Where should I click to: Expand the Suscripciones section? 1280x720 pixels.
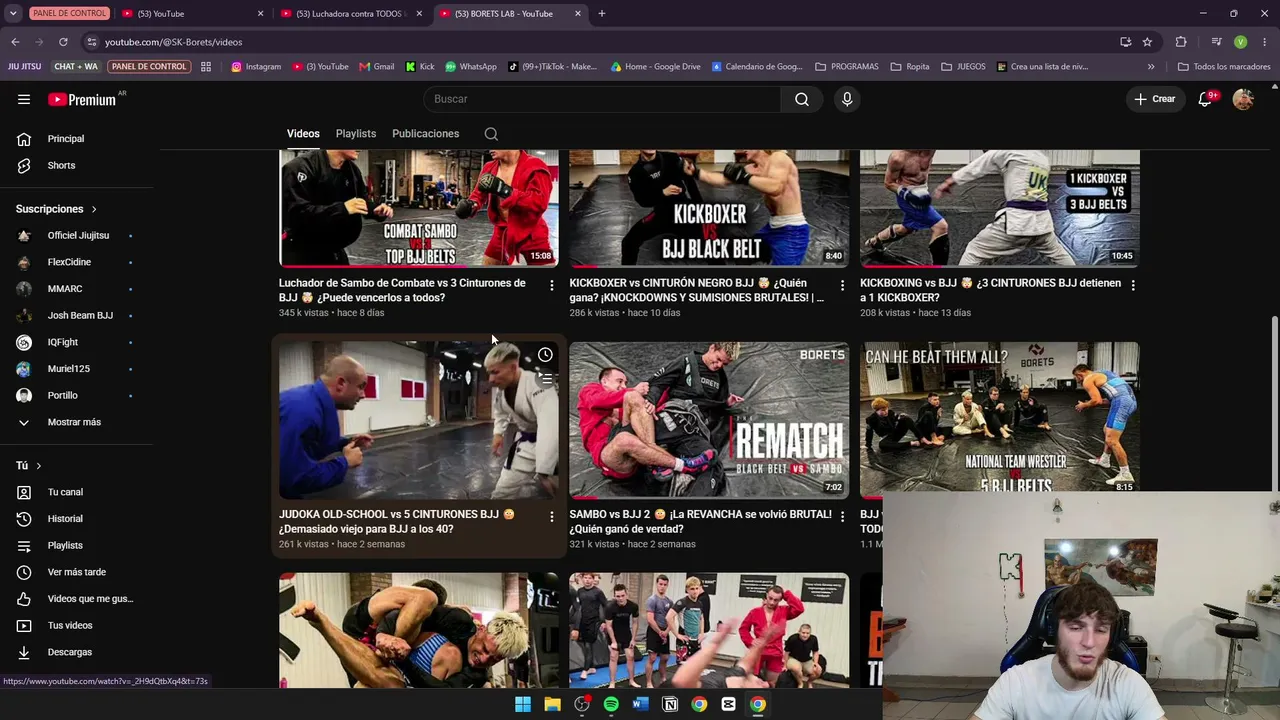click(x=56, y=209)
